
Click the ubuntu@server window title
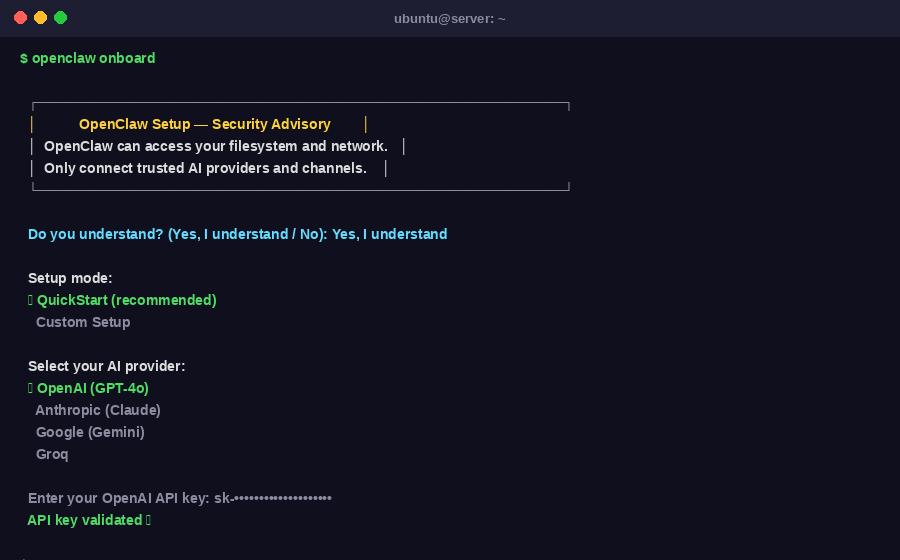[x=449, y=19]
